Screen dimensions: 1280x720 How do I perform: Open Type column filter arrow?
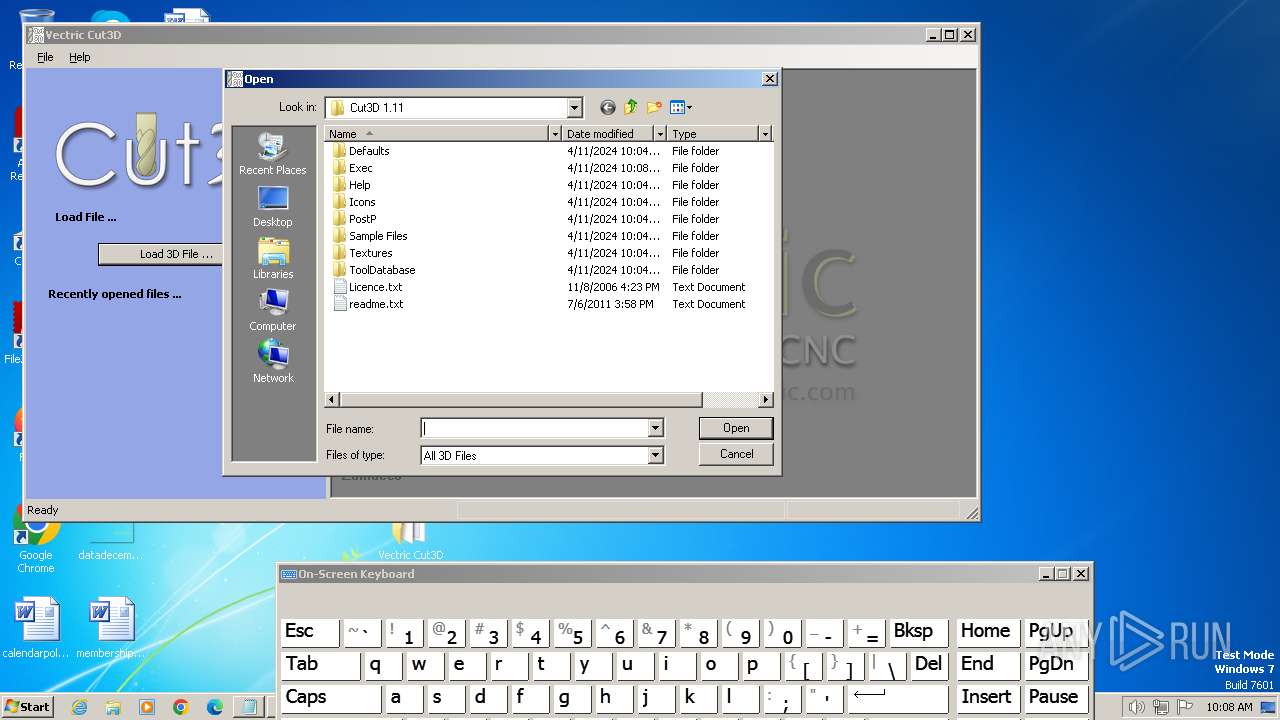click(x=765, y=133)
